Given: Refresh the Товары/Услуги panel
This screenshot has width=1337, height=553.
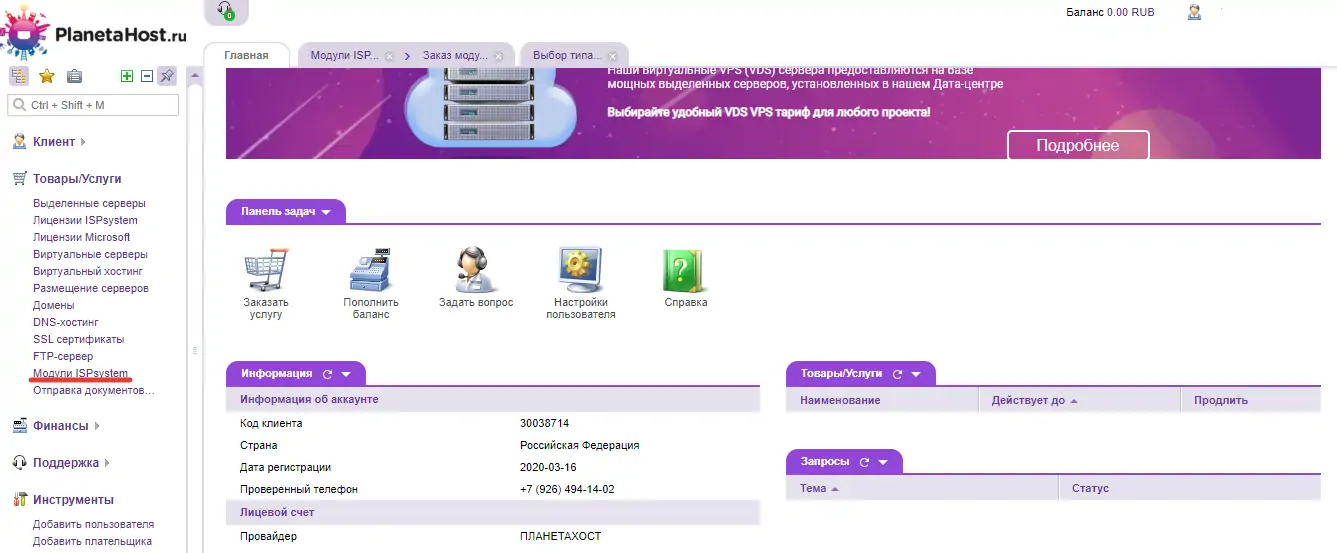Looking at the screenshot, I should 897,374.
